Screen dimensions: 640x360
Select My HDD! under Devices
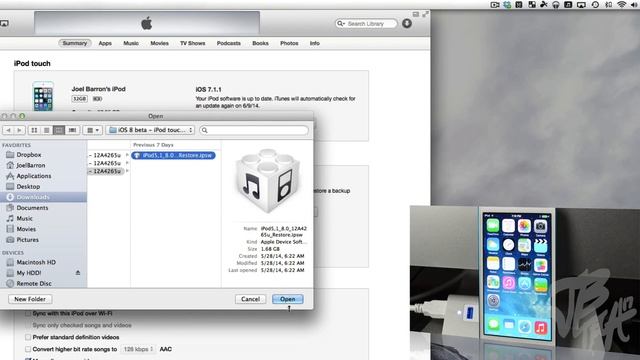tap(29, 273)
